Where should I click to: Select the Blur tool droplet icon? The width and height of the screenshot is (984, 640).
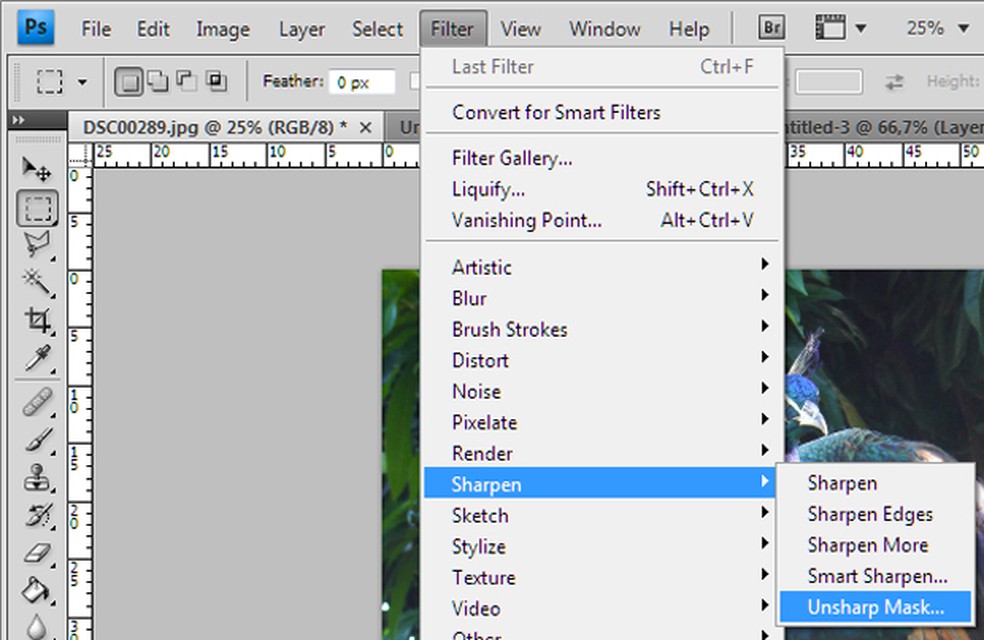(36, 626)
